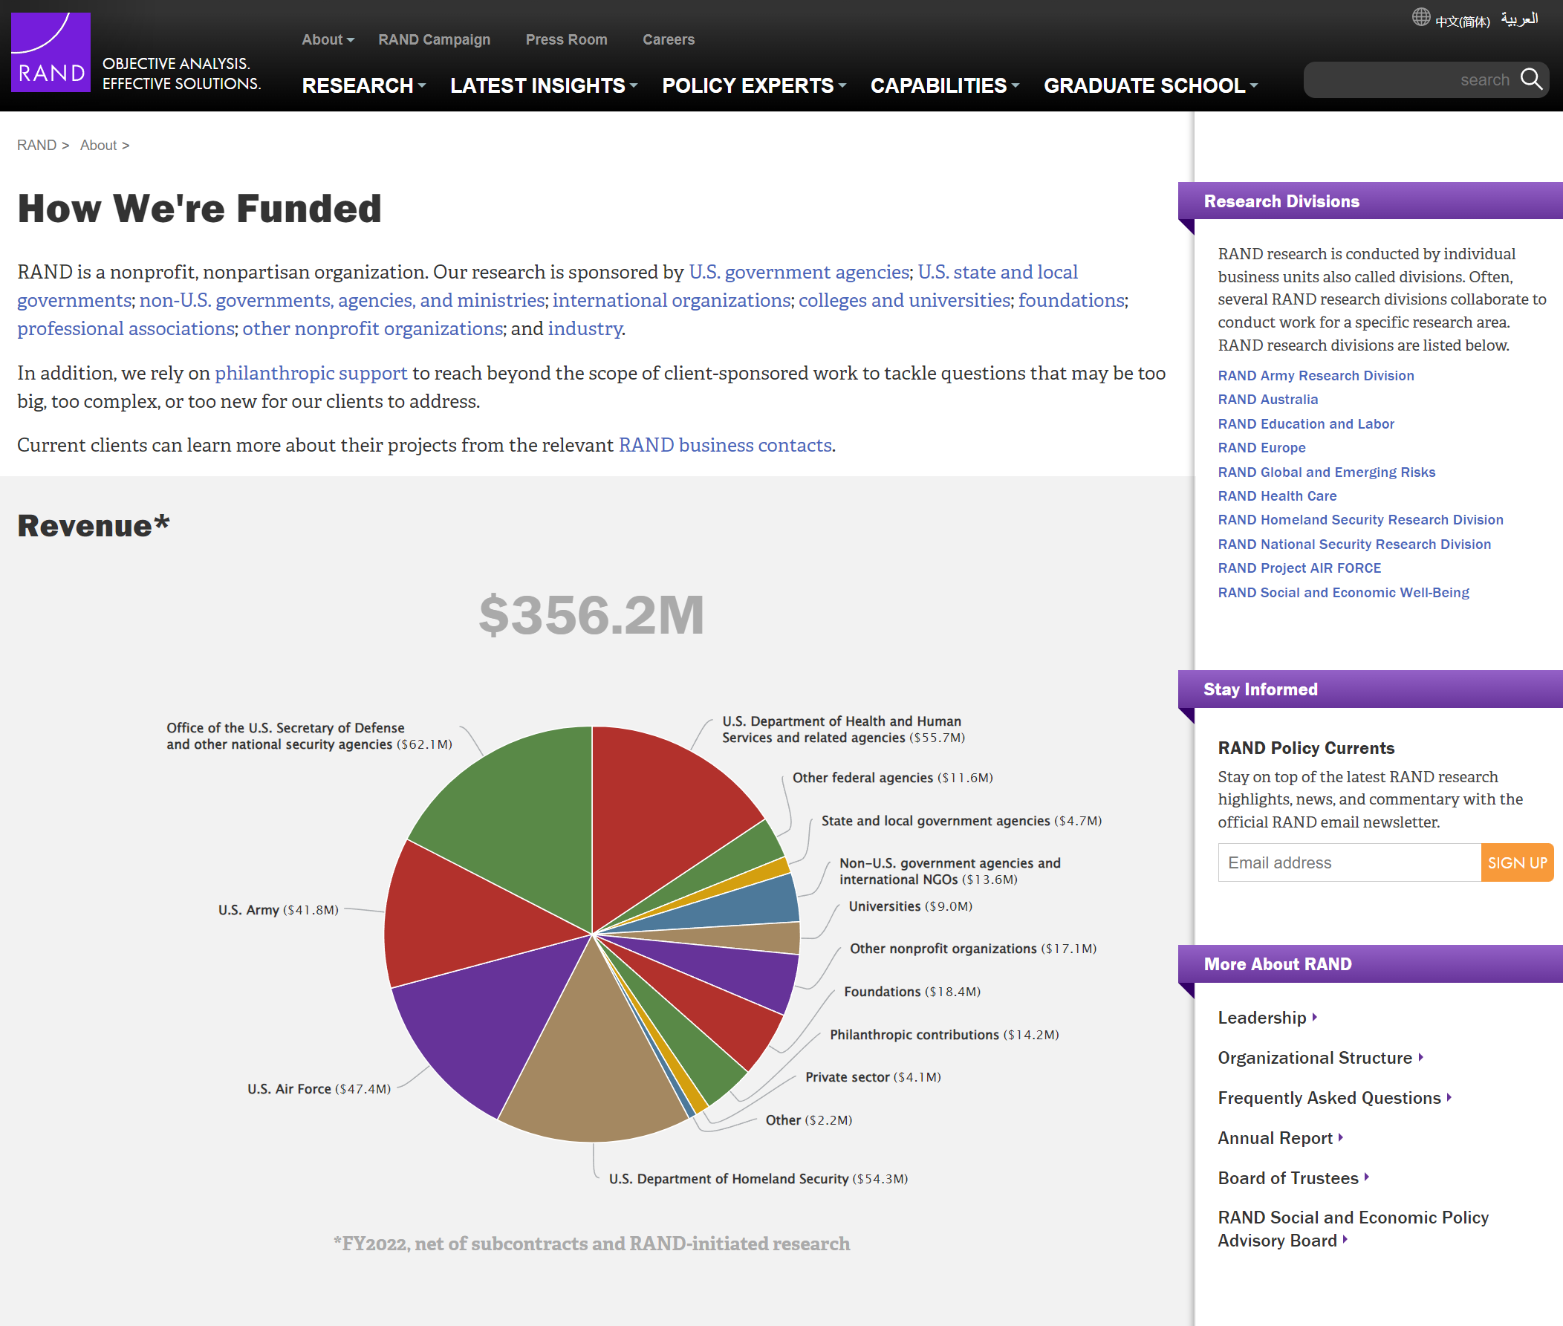
Task: Open the philanthropic support link
Action: (x=311, y=373)
